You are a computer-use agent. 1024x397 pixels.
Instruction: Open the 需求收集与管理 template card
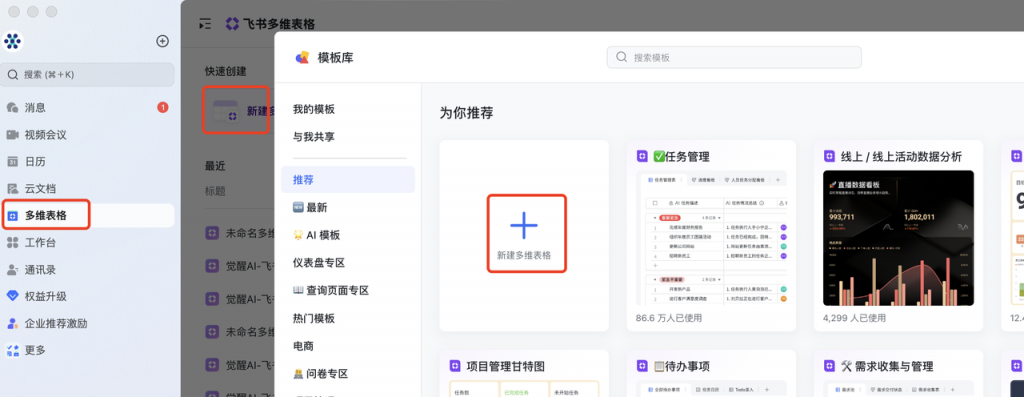(898, 373)
